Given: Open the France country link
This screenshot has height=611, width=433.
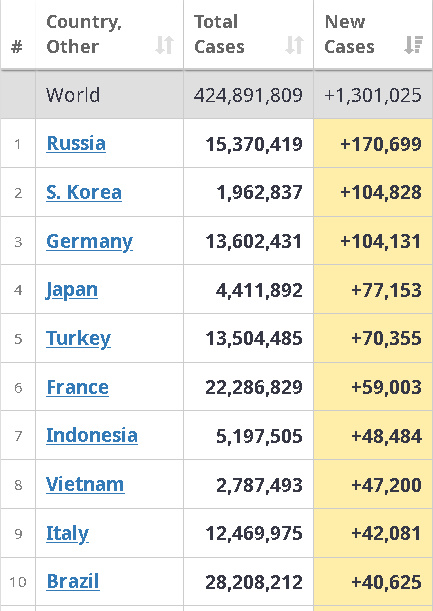Looking at the screenshot, I should 78,387.
